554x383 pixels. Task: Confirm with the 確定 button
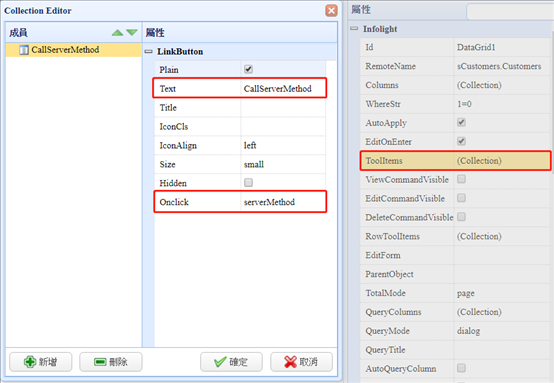231,362
